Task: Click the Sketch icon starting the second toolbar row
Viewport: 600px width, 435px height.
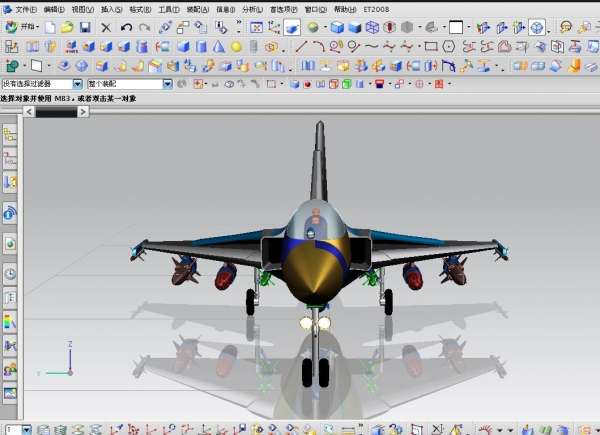Action: (11, 47)
